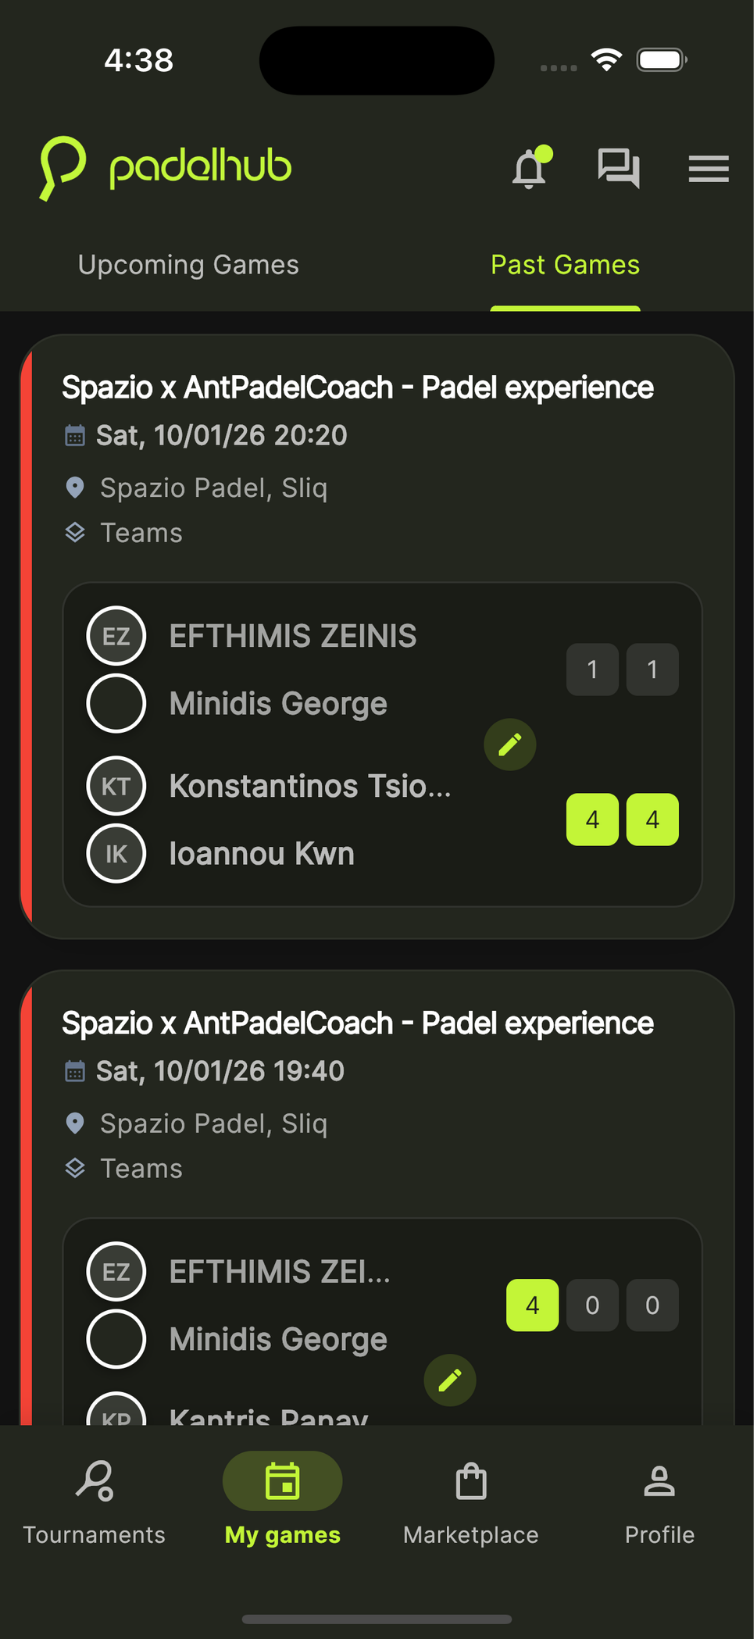Tap Konstantinos Tsio... player avatar KT
The width and height of the screenshot is (754, 1639).
coord(117,786)
